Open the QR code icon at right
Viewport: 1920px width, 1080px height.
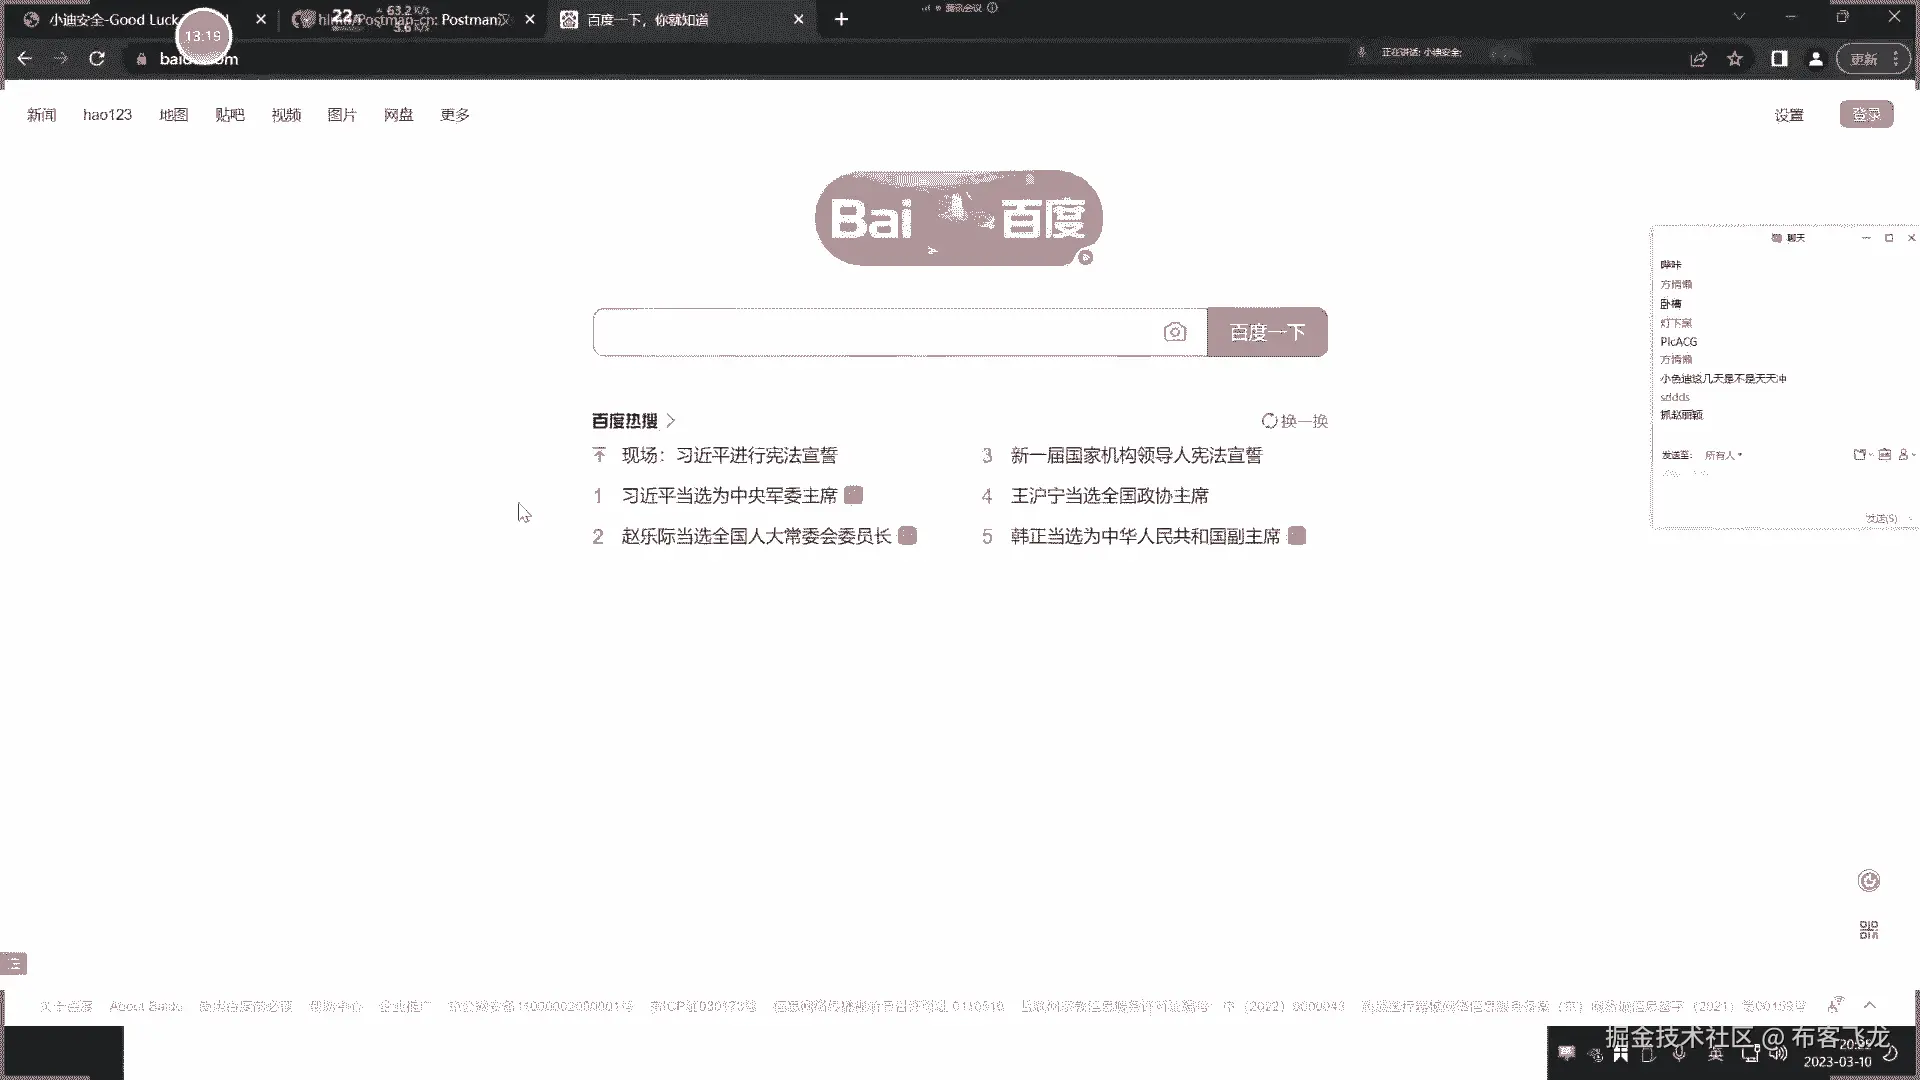point(1868,930)
